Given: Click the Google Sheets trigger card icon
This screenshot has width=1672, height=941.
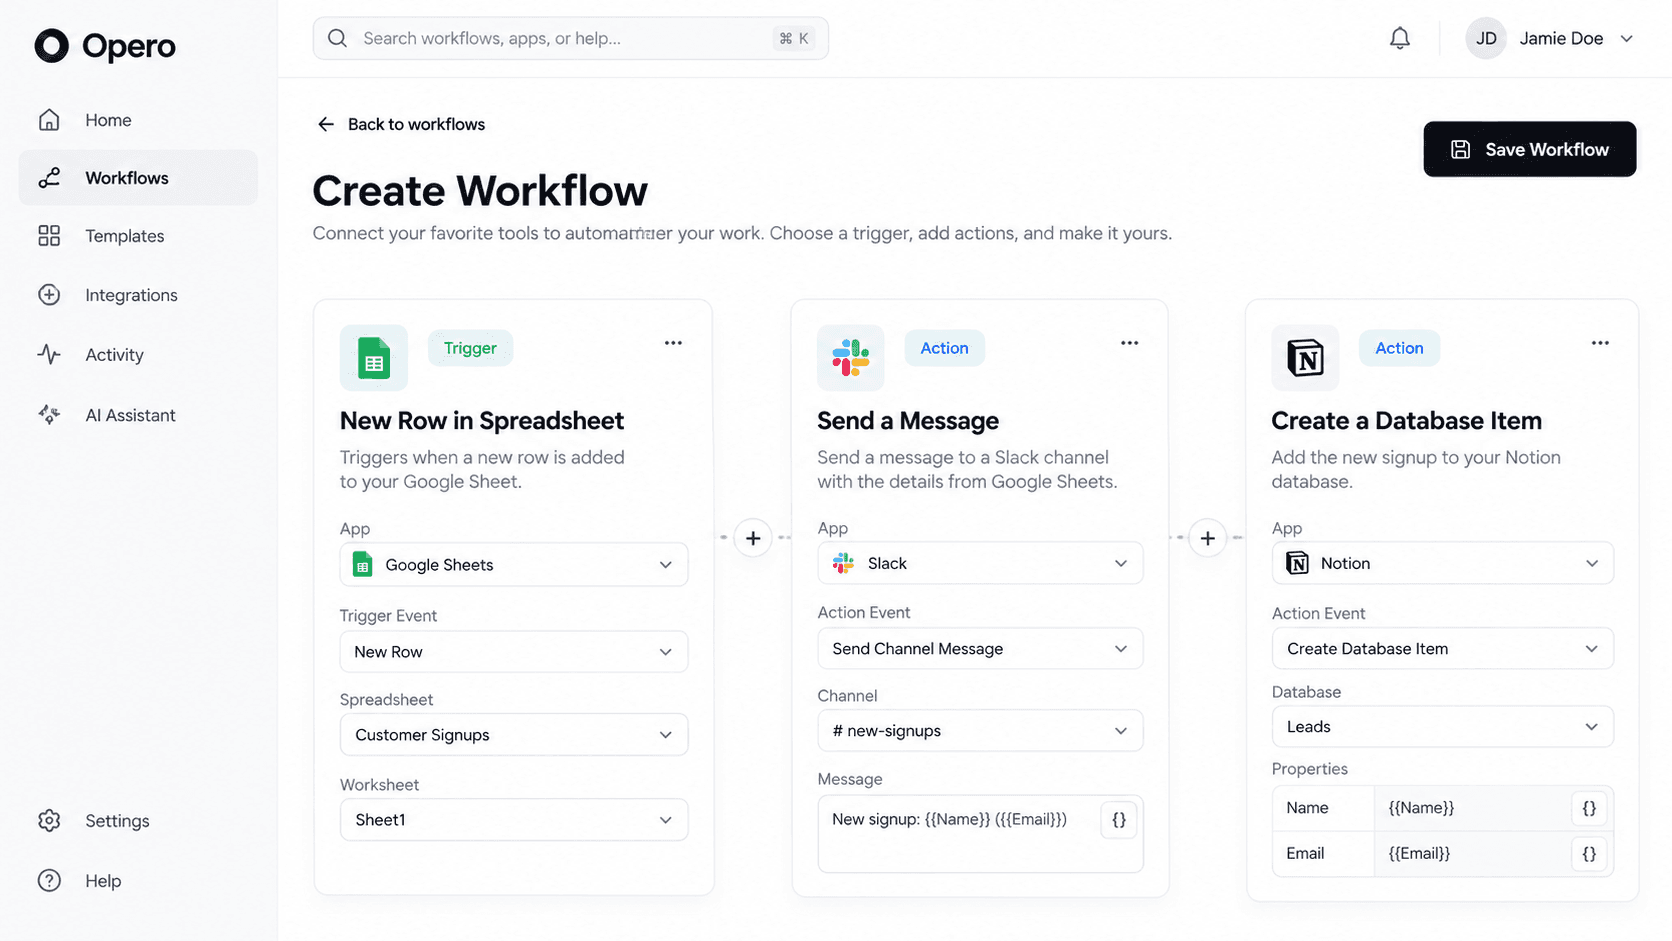Looking at the screenshot, I should (374, 358).
